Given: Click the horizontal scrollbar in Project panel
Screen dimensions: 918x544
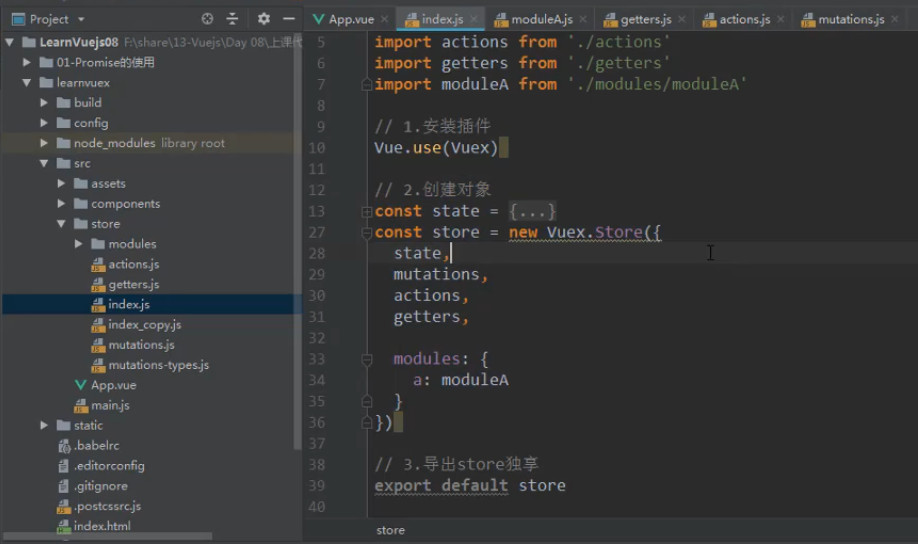Looking at the screenshot, I should click(x=108, y=536).
